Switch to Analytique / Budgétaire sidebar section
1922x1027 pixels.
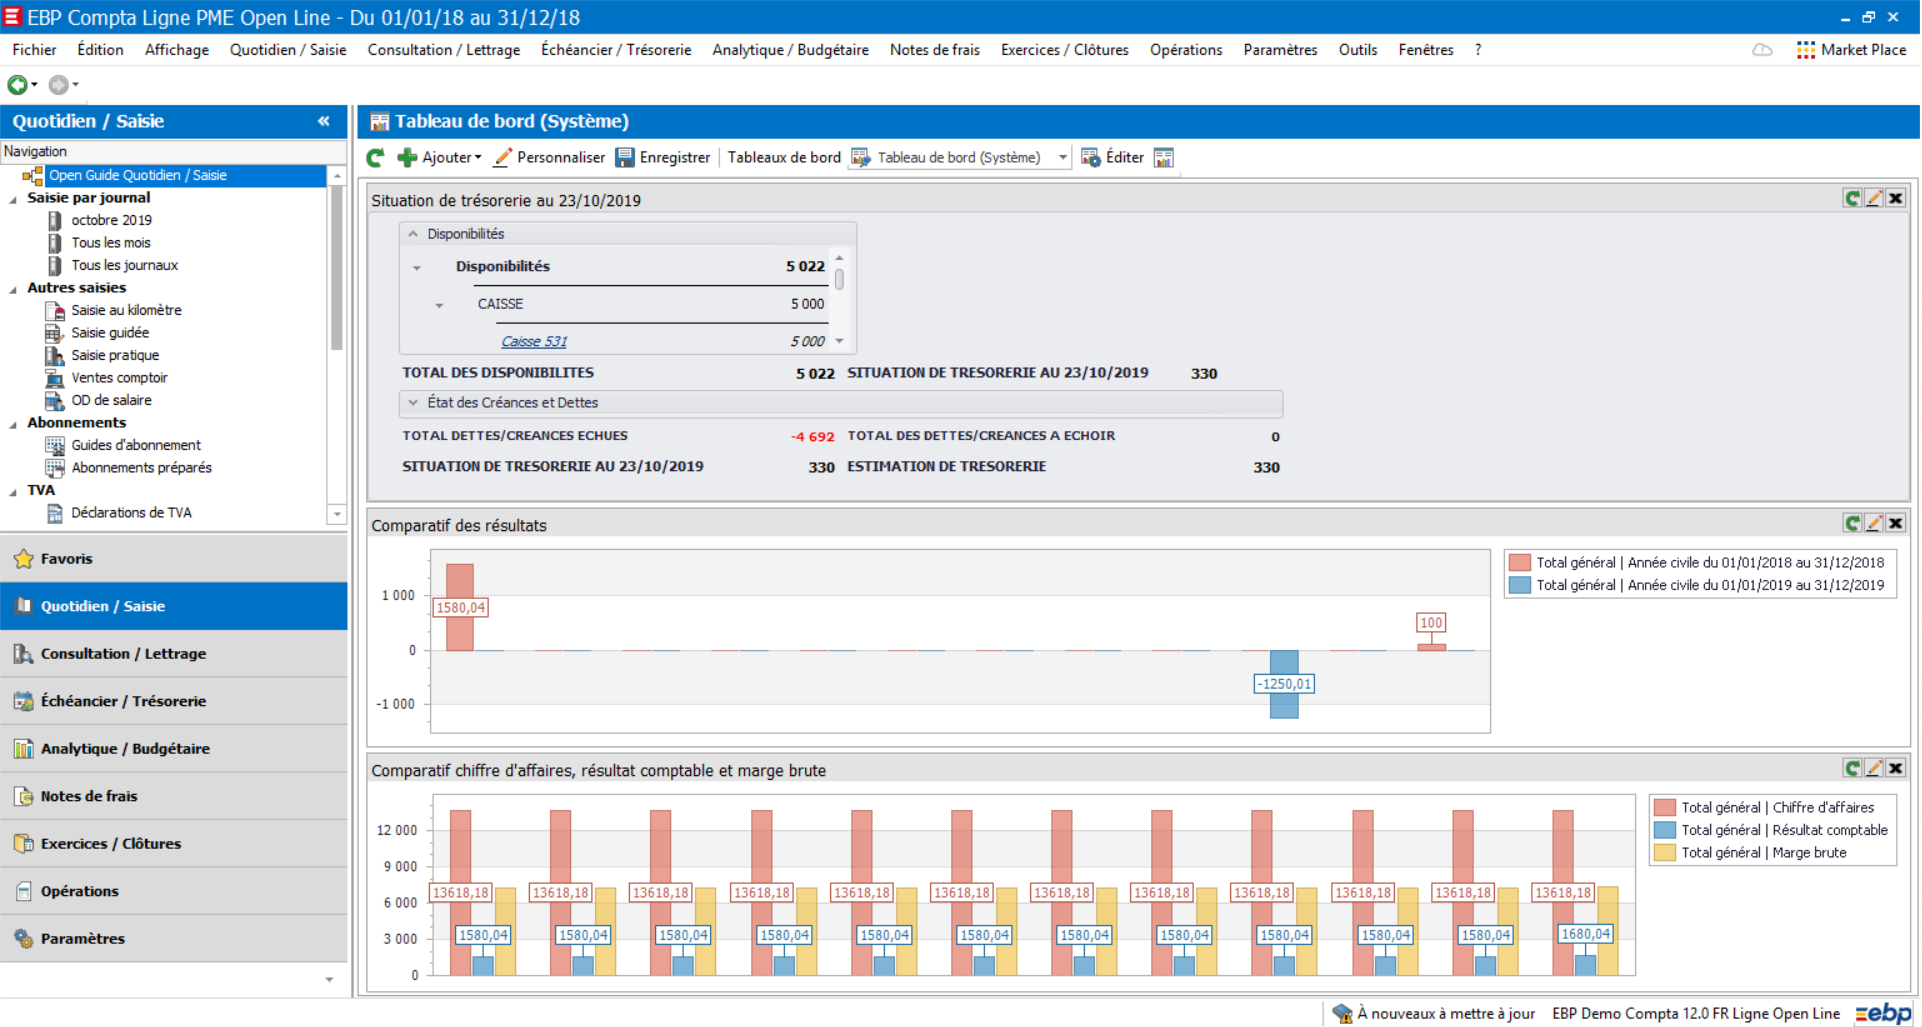click(x=174, y=749)
